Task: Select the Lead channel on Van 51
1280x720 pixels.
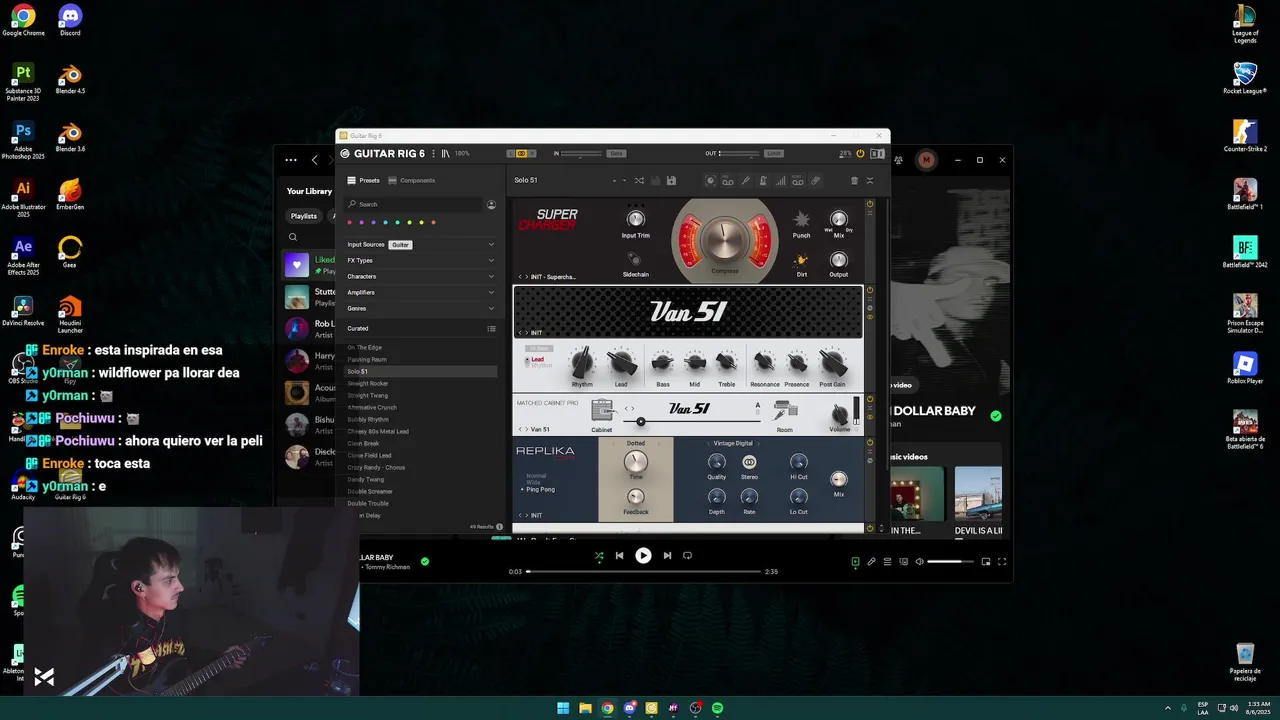Action: point(537,359)
